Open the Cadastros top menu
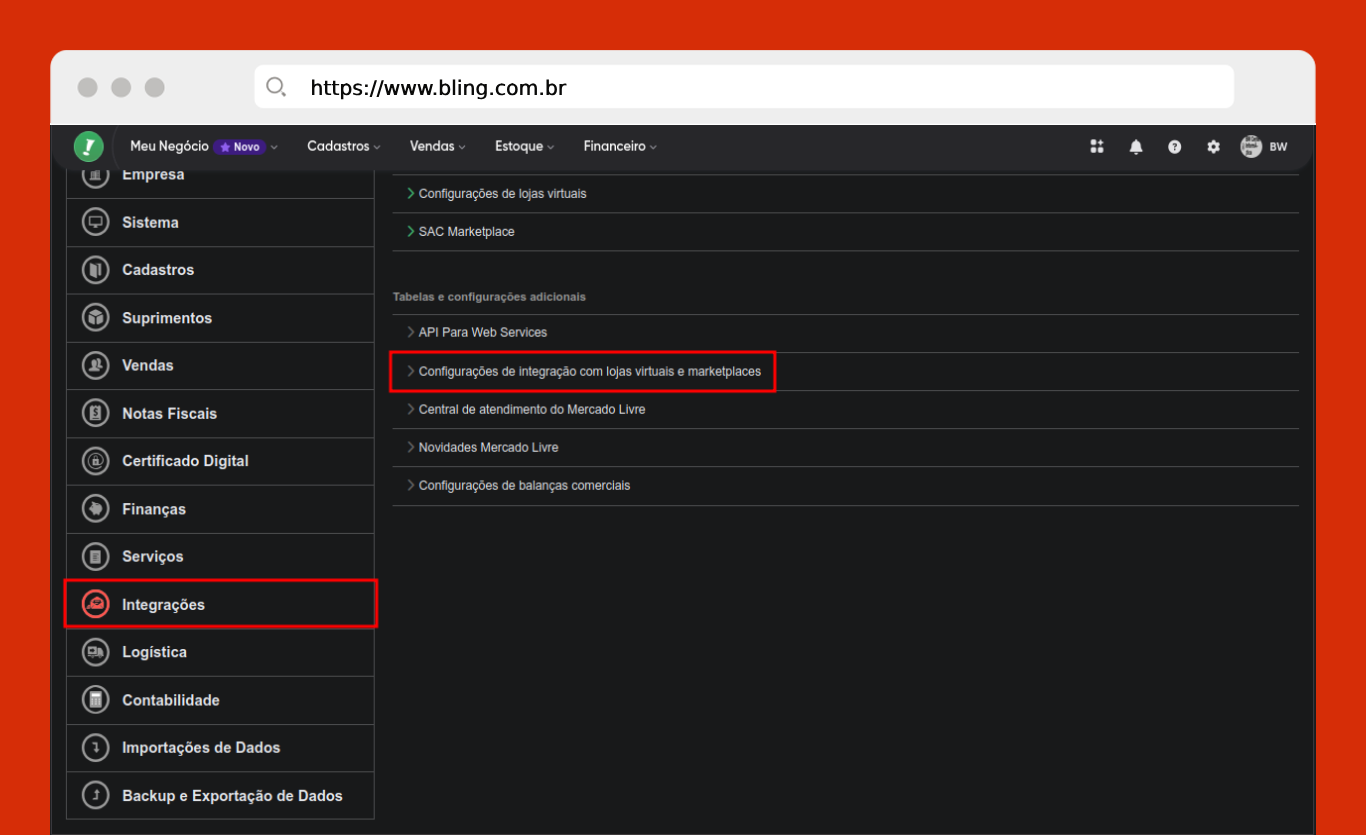This screenshot has width=1366, height=835. tap(344, 146)
